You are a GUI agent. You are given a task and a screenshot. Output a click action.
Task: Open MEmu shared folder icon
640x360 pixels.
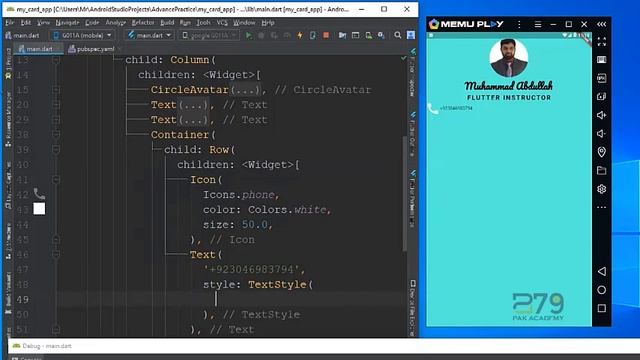pos(602,171)
